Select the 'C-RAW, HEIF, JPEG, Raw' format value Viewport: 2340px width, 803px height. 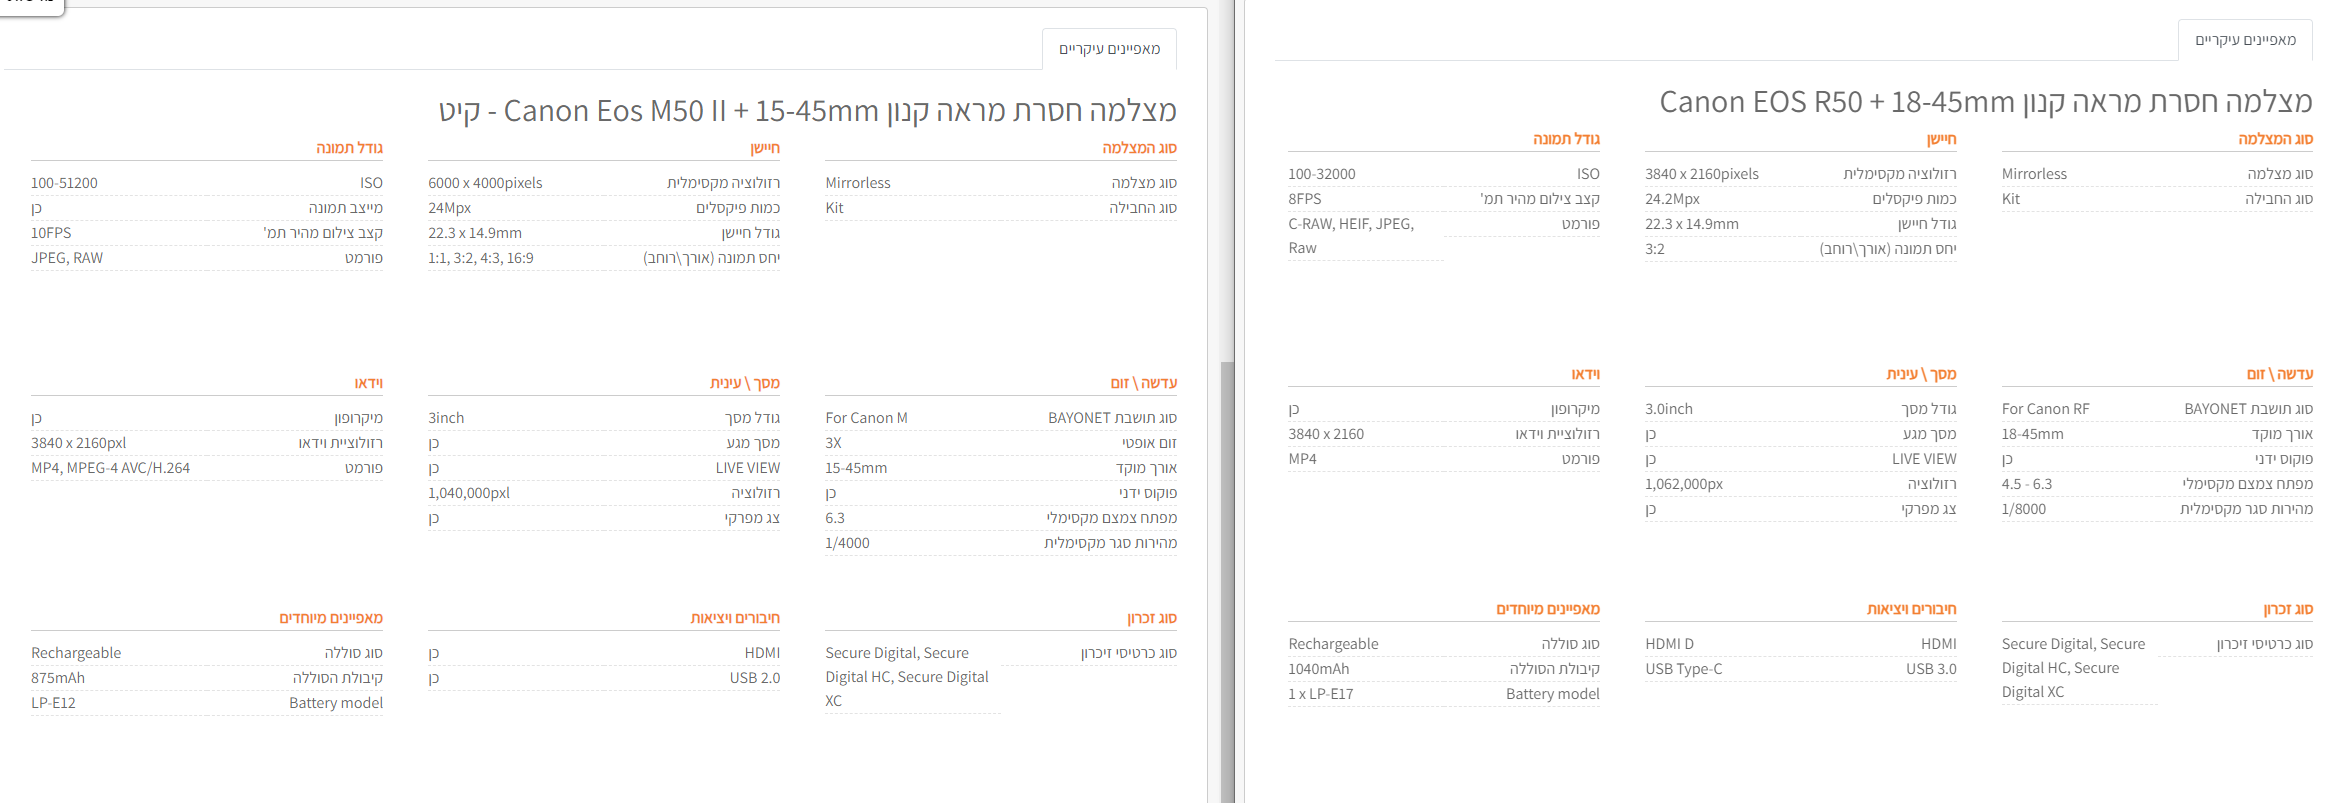[x=1351, y=236]
